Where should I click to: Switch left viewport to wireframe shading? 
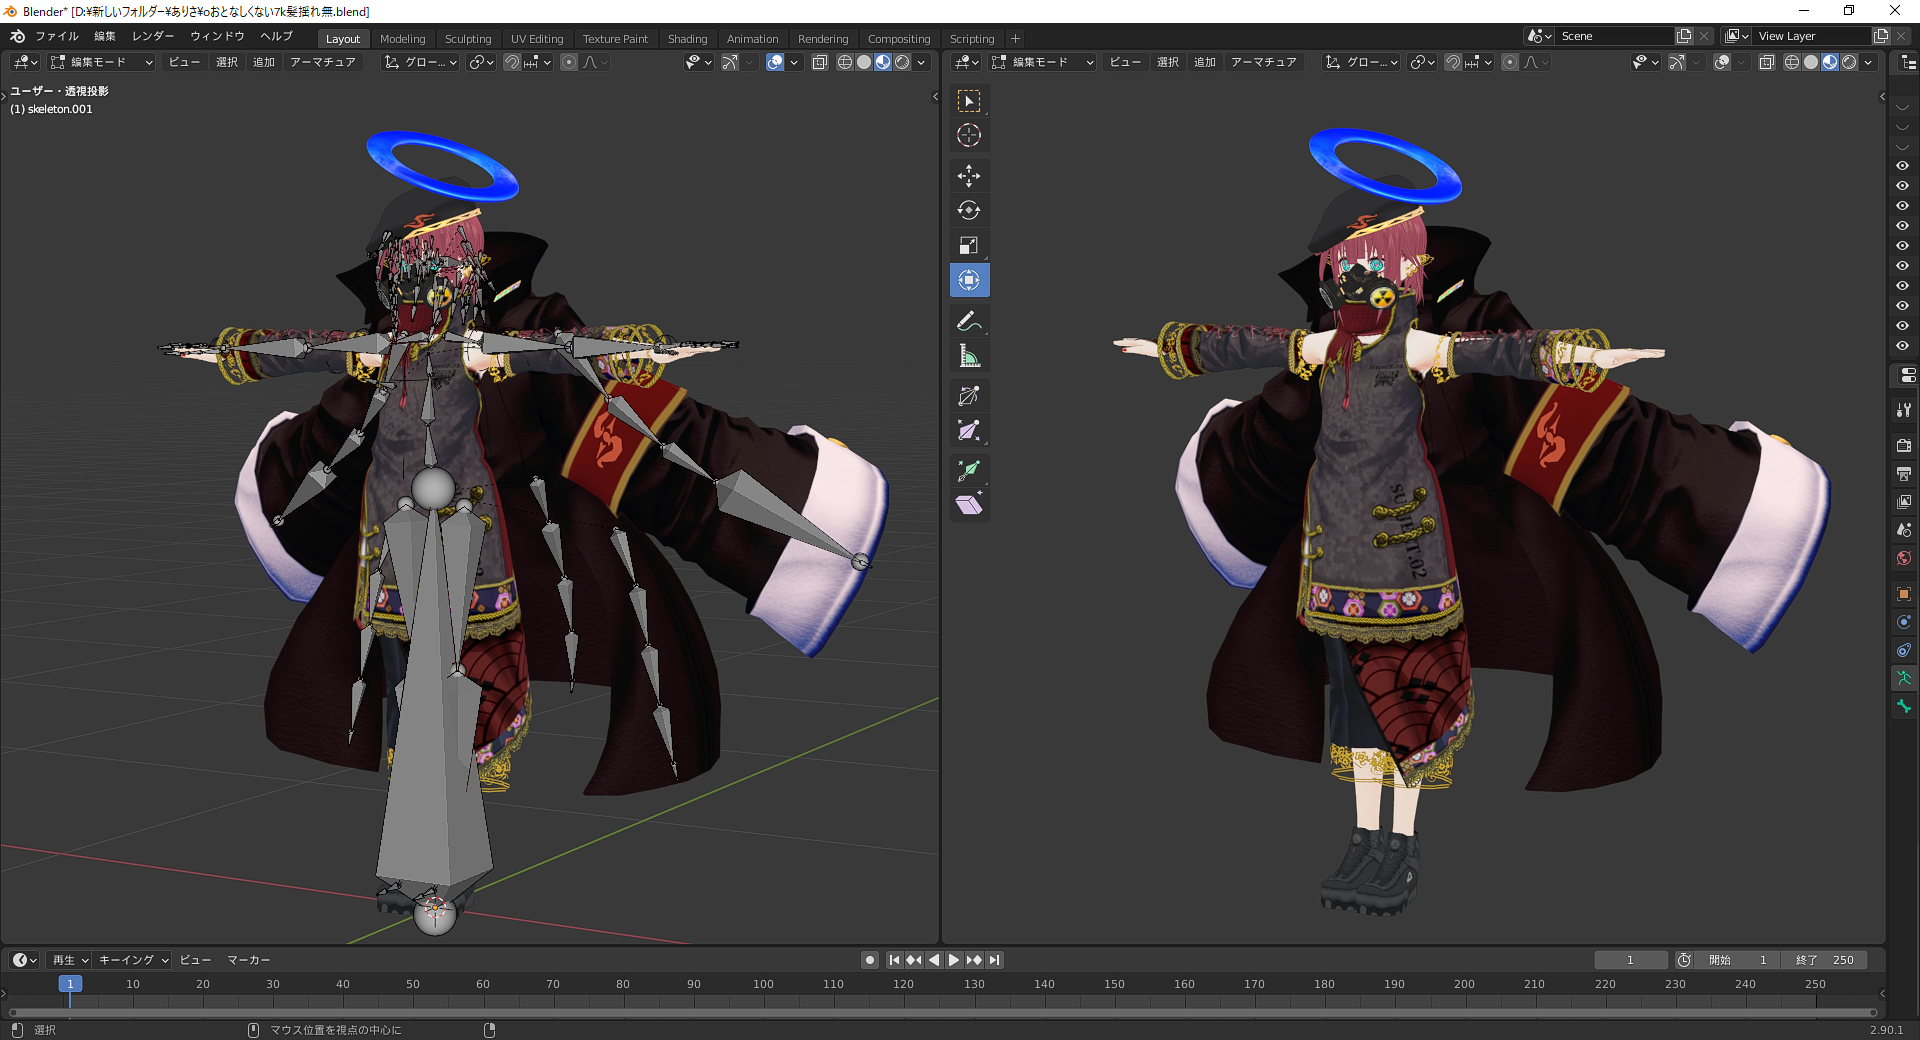(x=845, y=62)
